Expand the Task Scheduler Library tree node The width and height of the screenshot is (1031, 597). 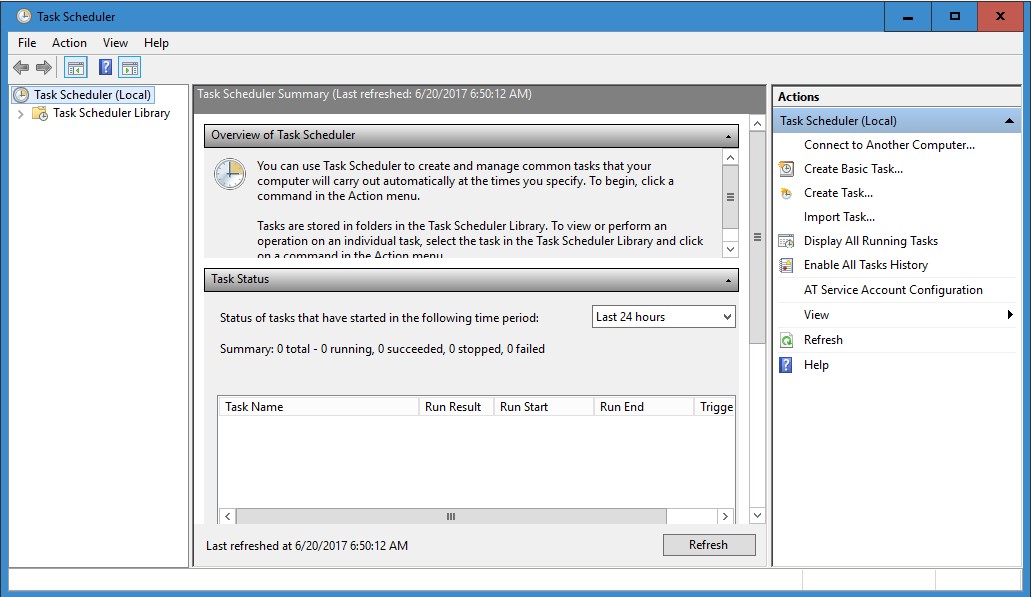pos(20,113)
